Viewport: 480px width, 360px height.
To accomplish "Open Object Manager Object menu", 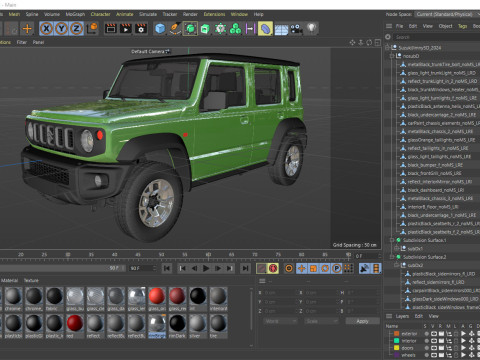I will (445, 26).
